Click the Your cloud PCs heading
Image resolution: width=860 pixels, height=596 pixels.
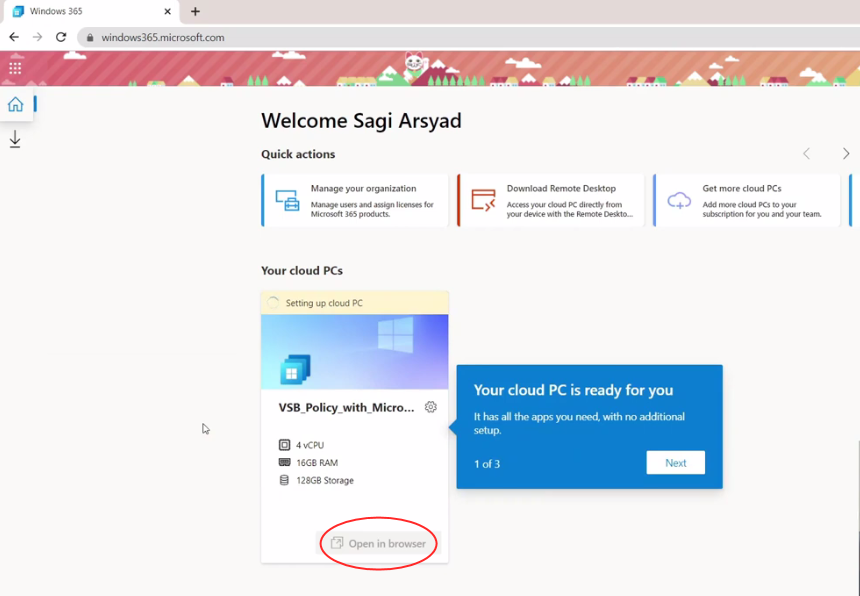tap(302, 271)
